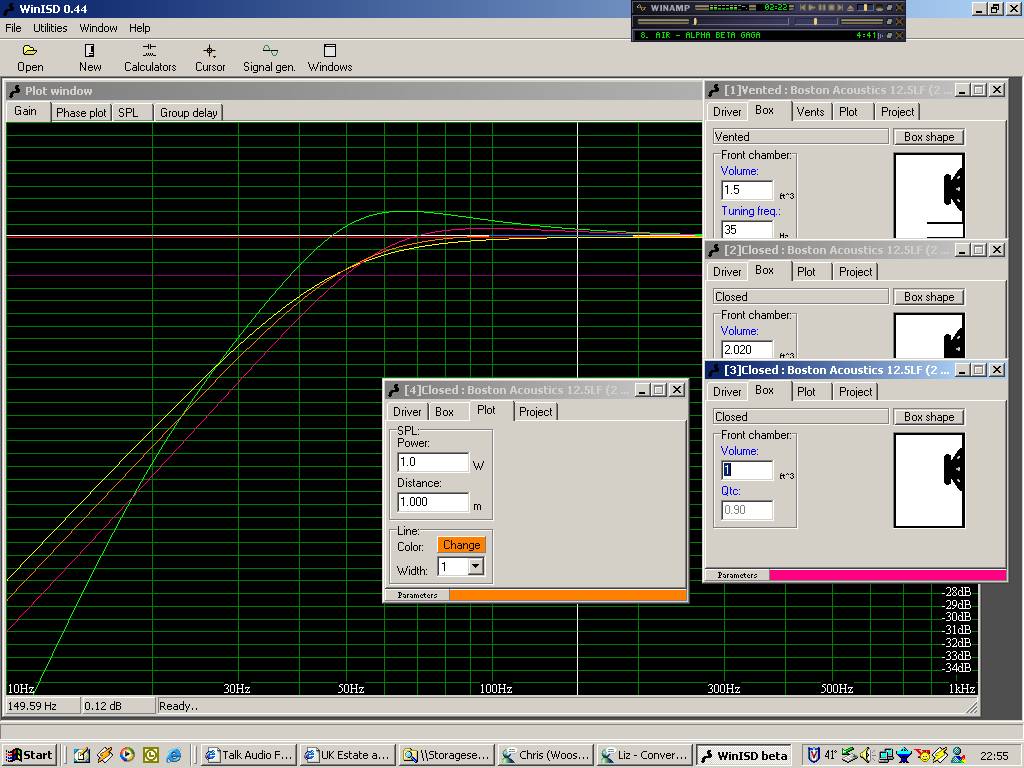The image size is (1024, 768).
Task: Click the Open toolbar icon
Action: pyautogui.click(x=30, y=57)
